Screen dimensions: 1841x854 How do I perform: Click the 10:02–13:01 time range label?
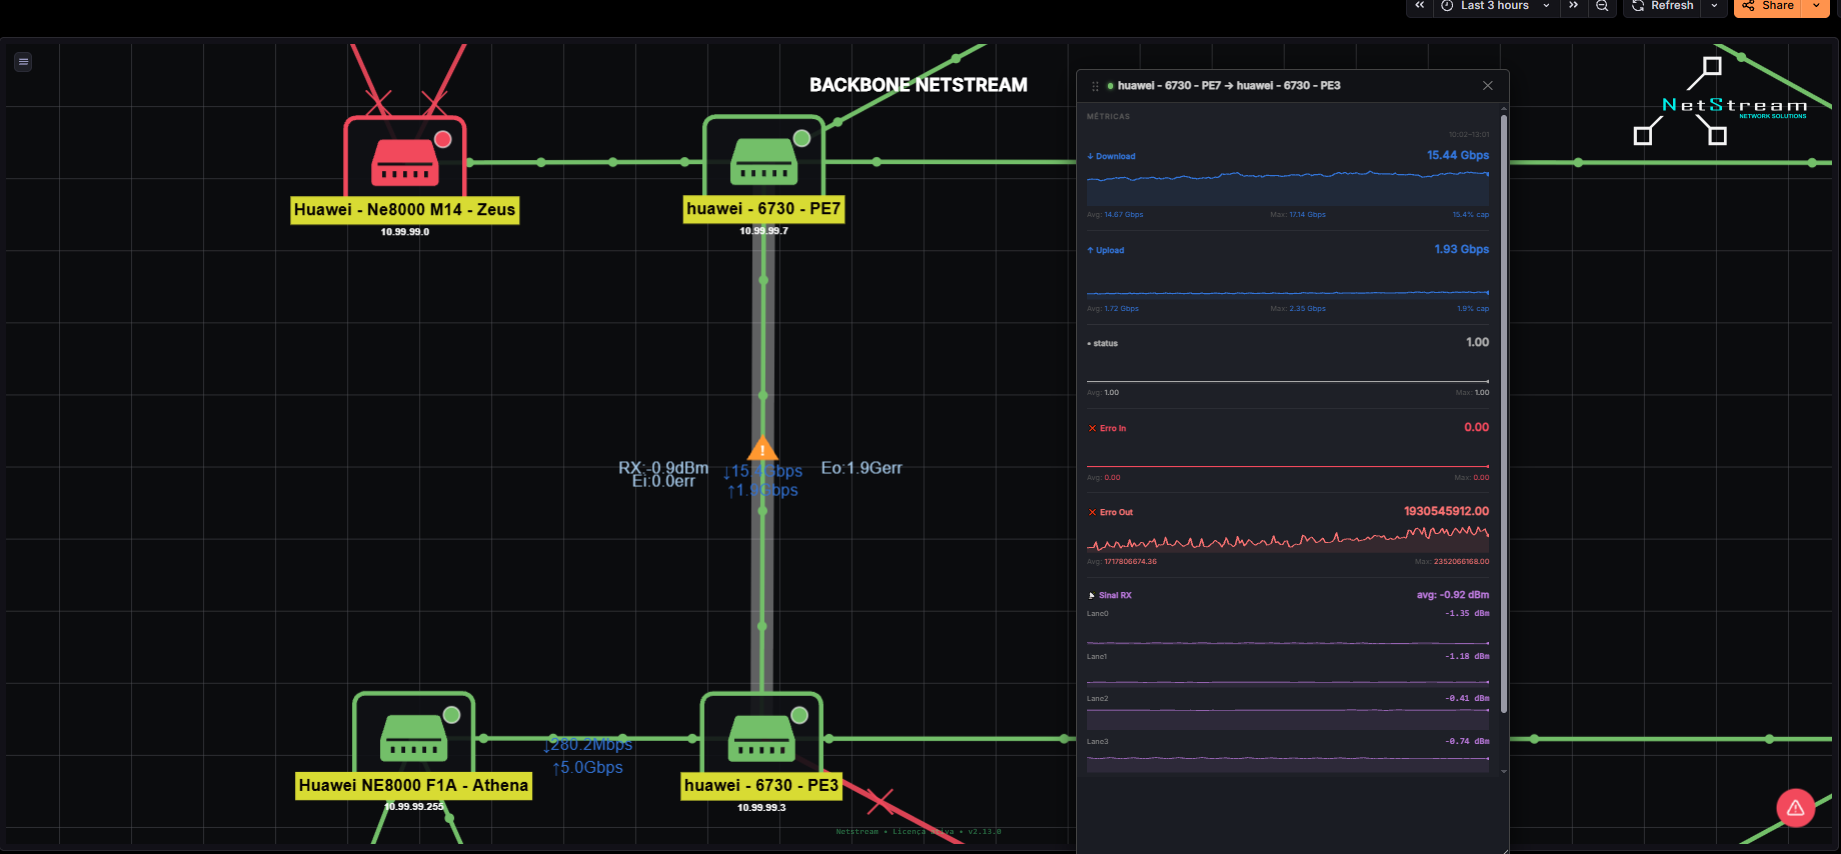(1469, 135)
